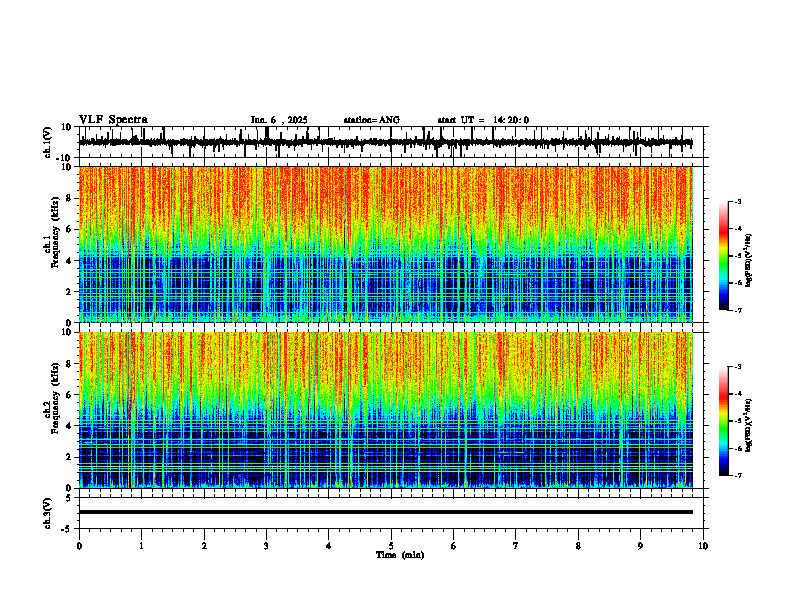
Task: Click the 10 tick of the ch.1(V) axis
Action: click(x=67, y=127)
